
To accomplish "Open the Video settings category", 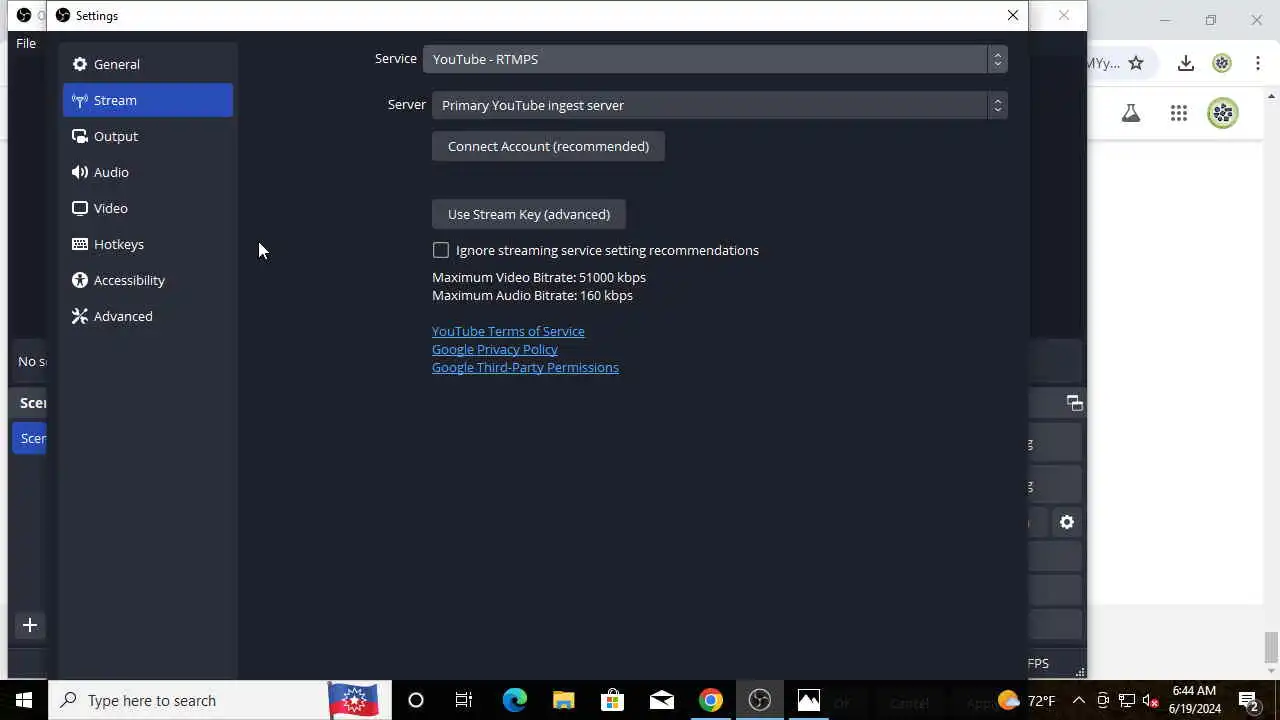I will (x=147, y=208).
